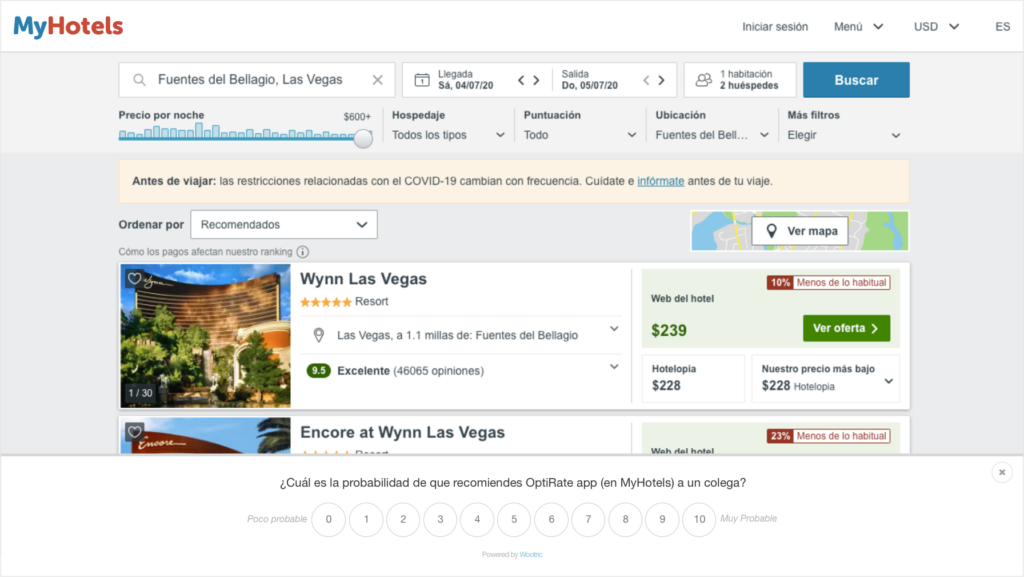Viewport: 1024px width, 577px height.
Task: Click the destination search input field
Action: click(257, 80)
